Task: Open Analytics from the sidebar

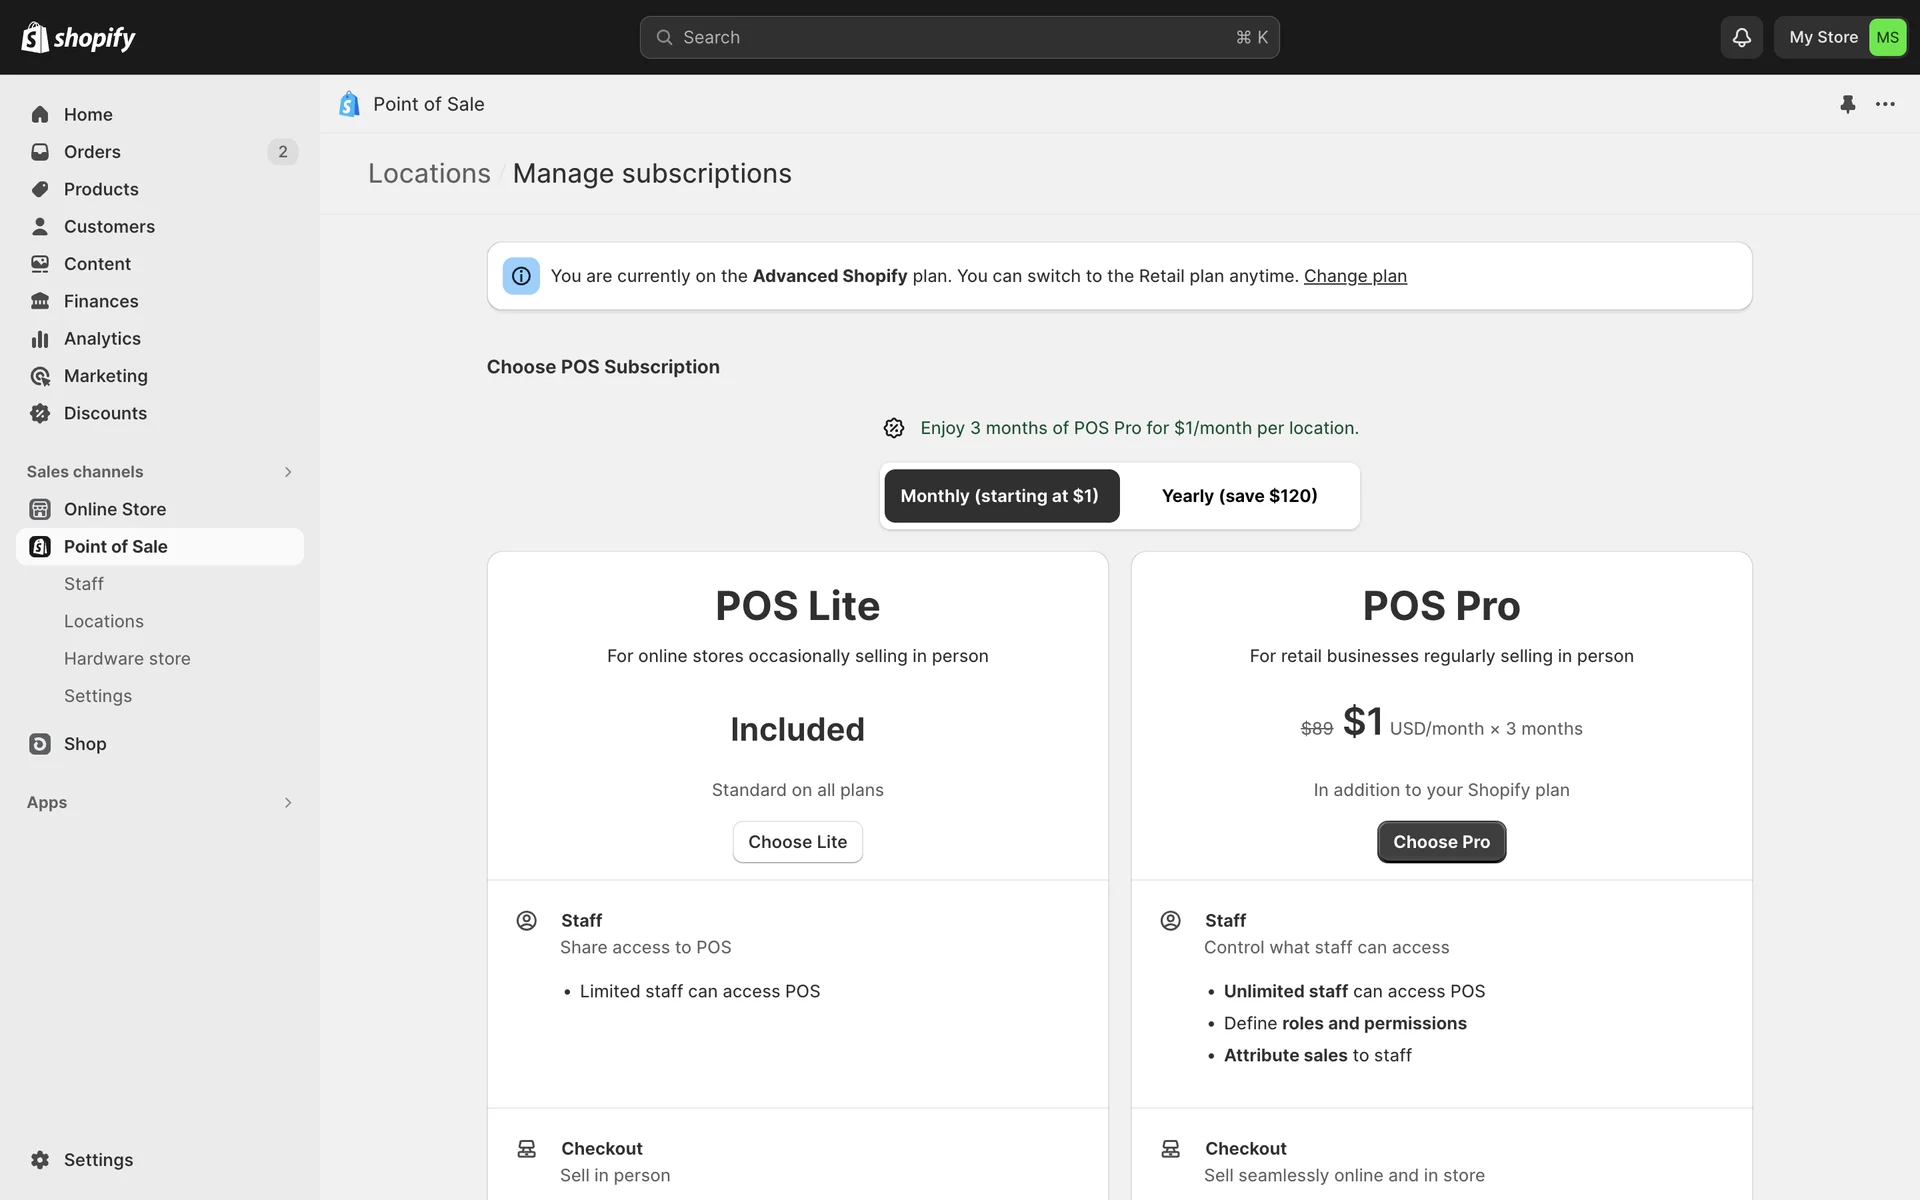Action: click(102, 339)
